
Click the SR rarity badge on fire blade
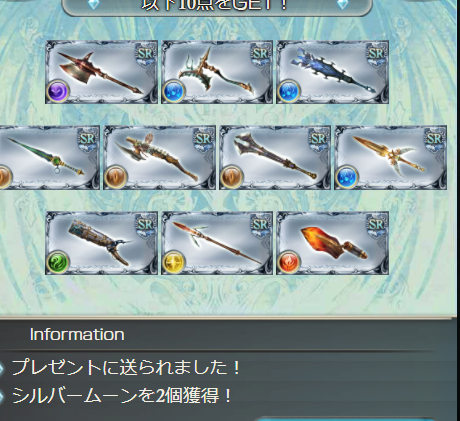376,226
